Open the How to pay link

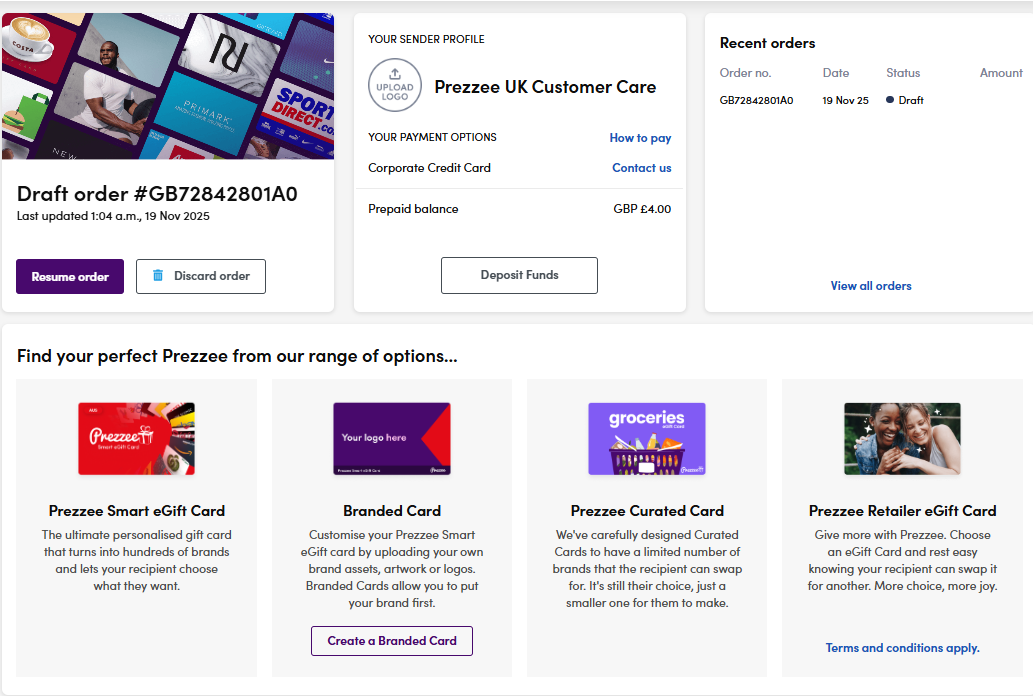[x=640, y=138]
